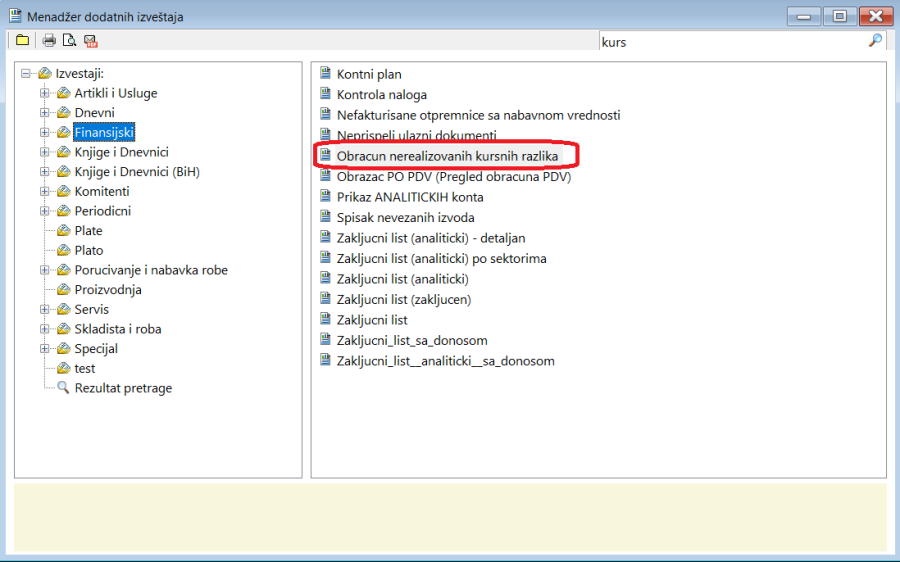900x562 pixels.
Task: Click the open folder toolbar icon
Action: click(22, 40)
